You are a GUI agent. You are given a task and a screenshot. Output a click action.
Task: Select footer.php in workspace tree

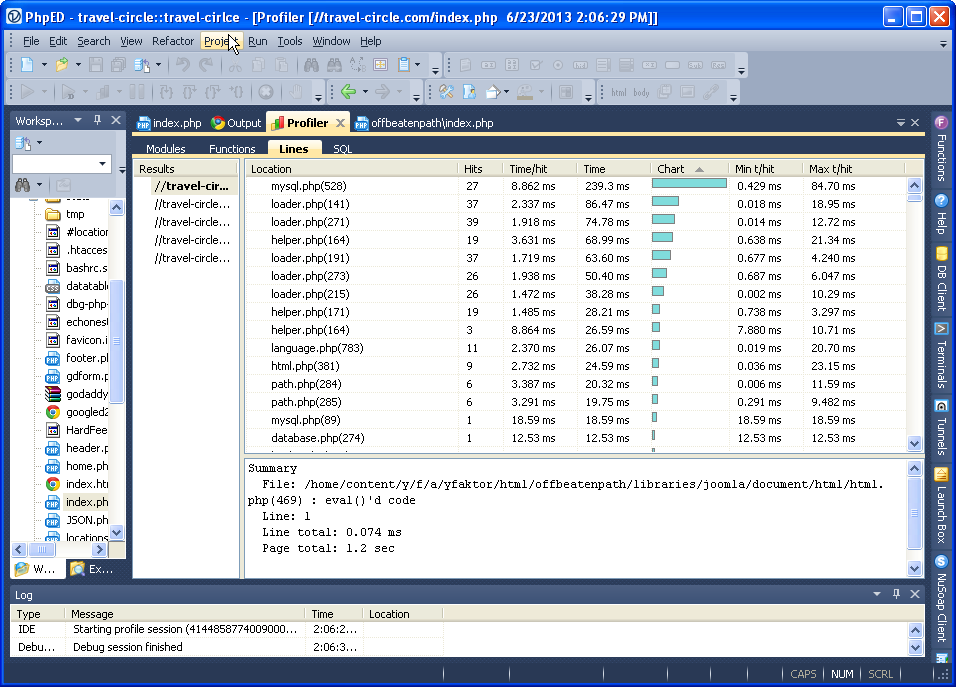pos(87,358)
